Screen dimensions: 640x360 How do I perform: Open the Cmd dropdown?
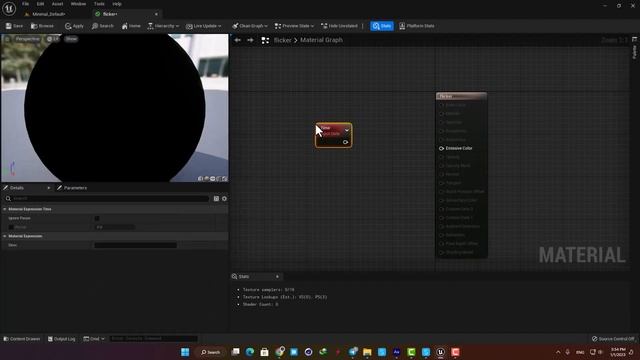click(94, 339)
